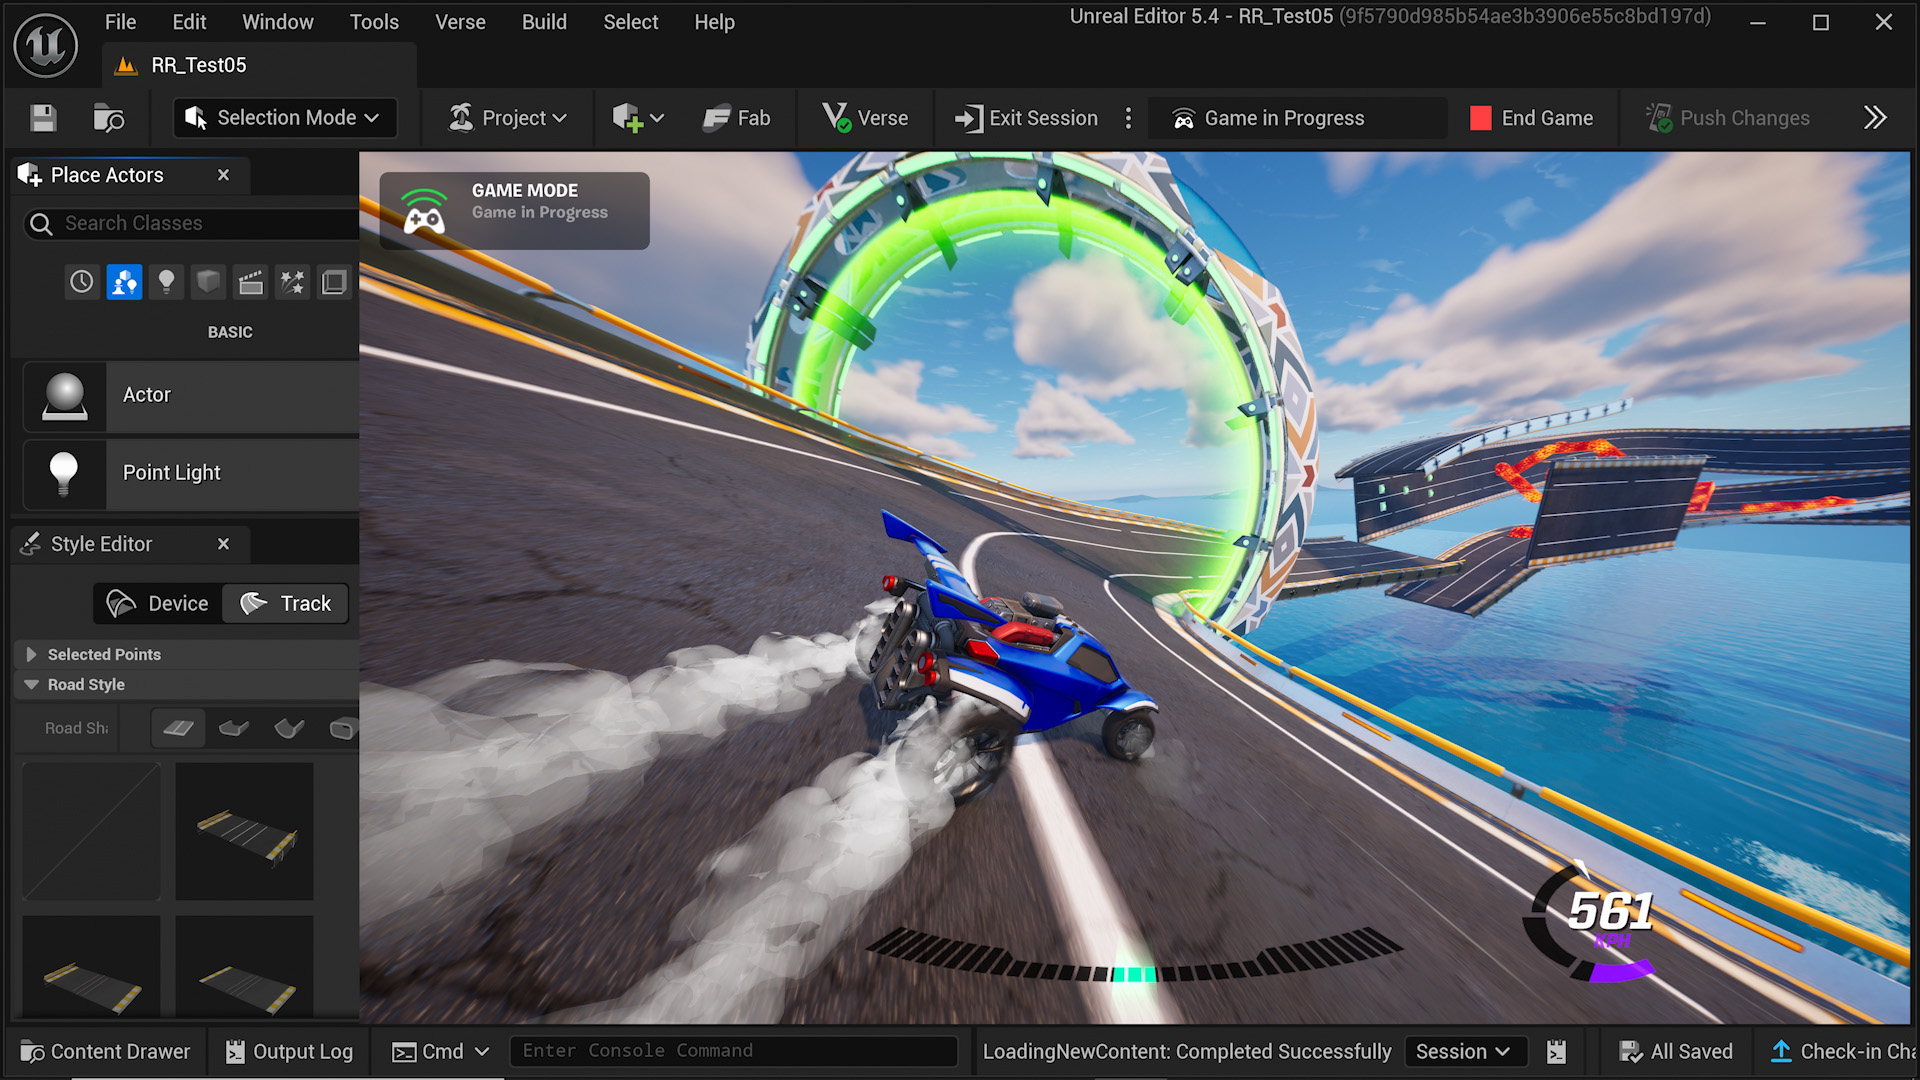
Task: Select the Lights category bulb icon
Action: click(x=166, y=283)
